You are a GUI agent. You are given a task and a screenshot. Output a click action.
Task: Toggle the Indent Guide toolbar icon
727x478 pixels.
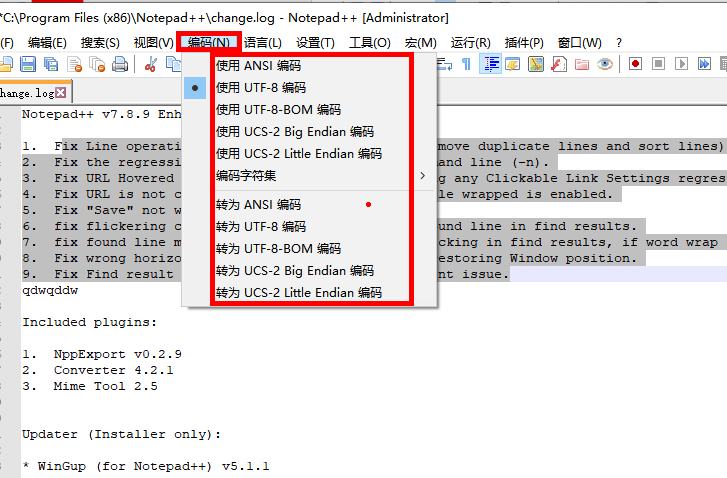pyautogui.click(x=491, y=64)
